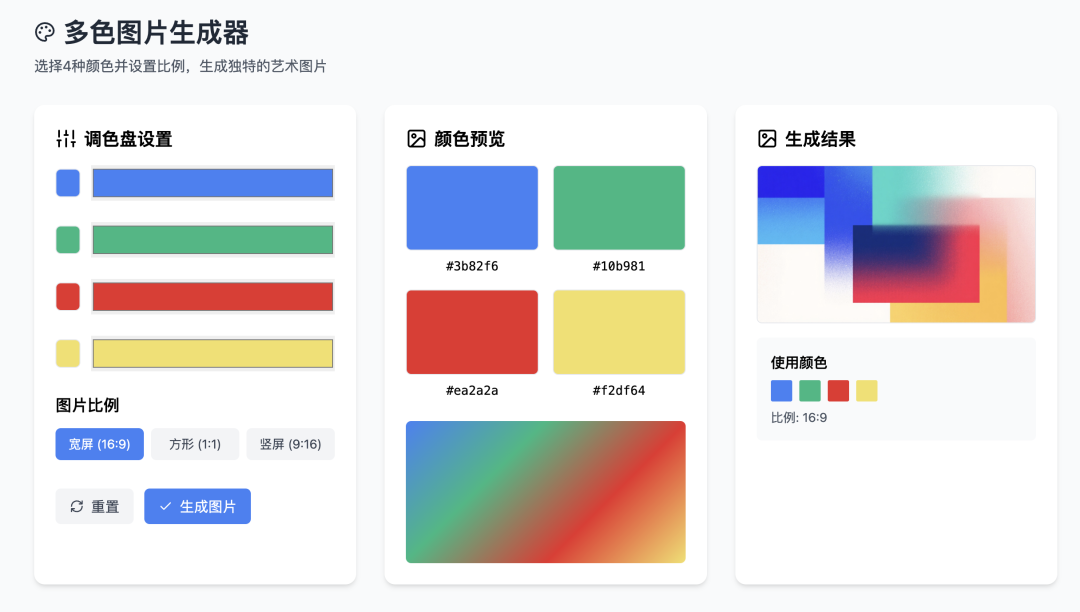
Task: Open the green color picker bar
Action: click(213, 240)
